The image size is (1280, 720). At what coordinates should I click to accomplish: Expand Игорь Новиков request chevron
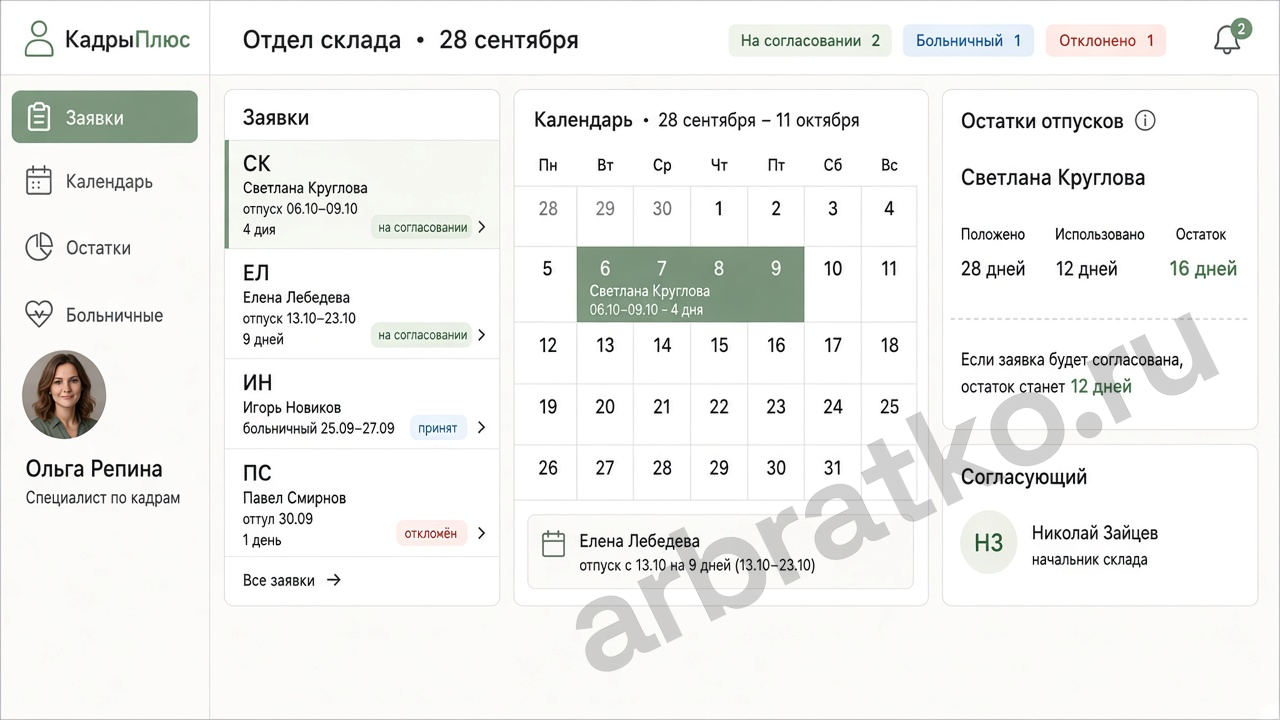482,428
